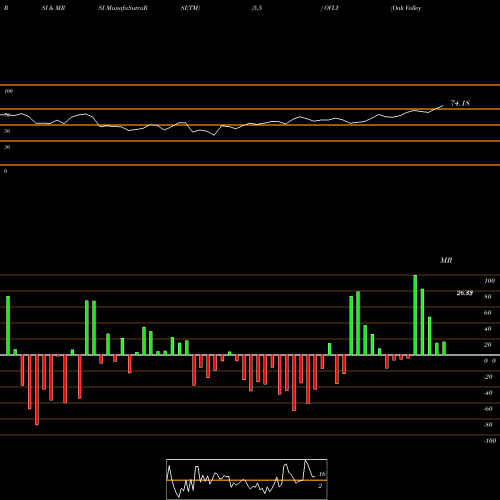Click the -100 label on the MR axis
Image resolution: width=500 pixels, height=500 pixels.
pyautogui.click(x=490, y=441)
